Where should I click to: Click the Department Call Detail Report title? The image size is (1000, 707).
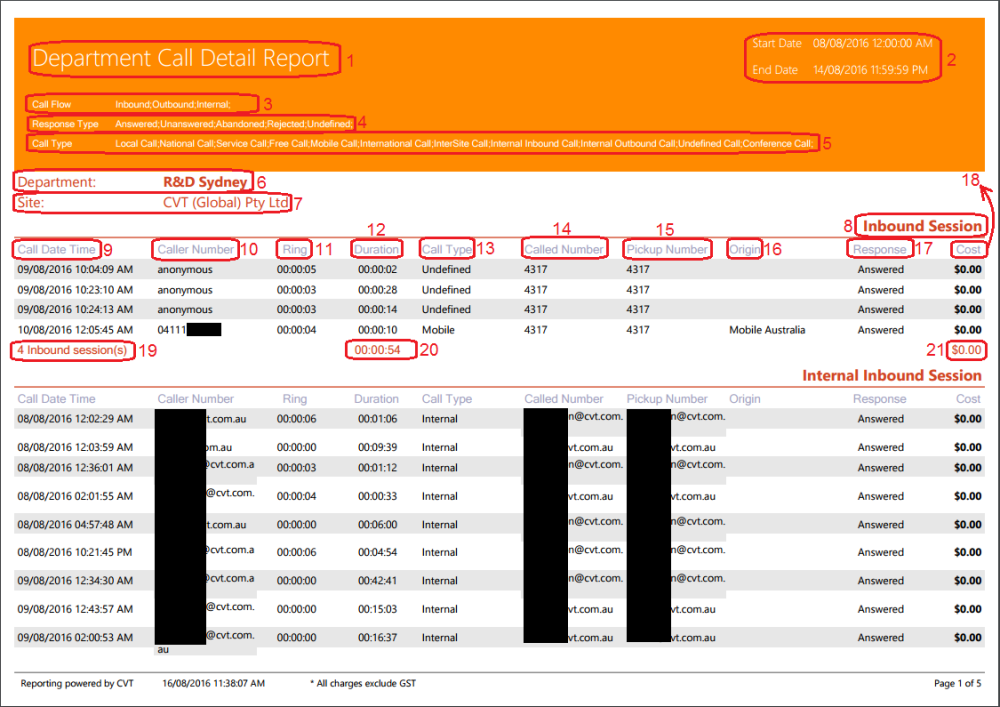(x=181, y=58)
